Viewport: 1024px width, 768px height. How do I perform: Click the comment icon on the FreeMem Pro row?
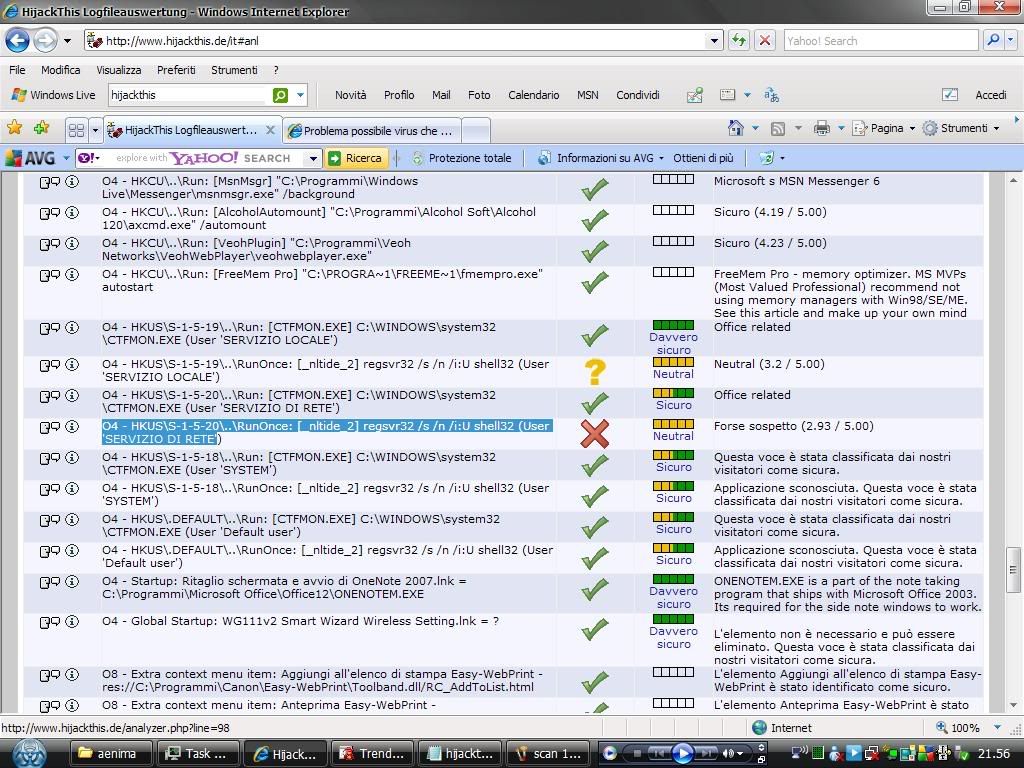coord(50,275)
